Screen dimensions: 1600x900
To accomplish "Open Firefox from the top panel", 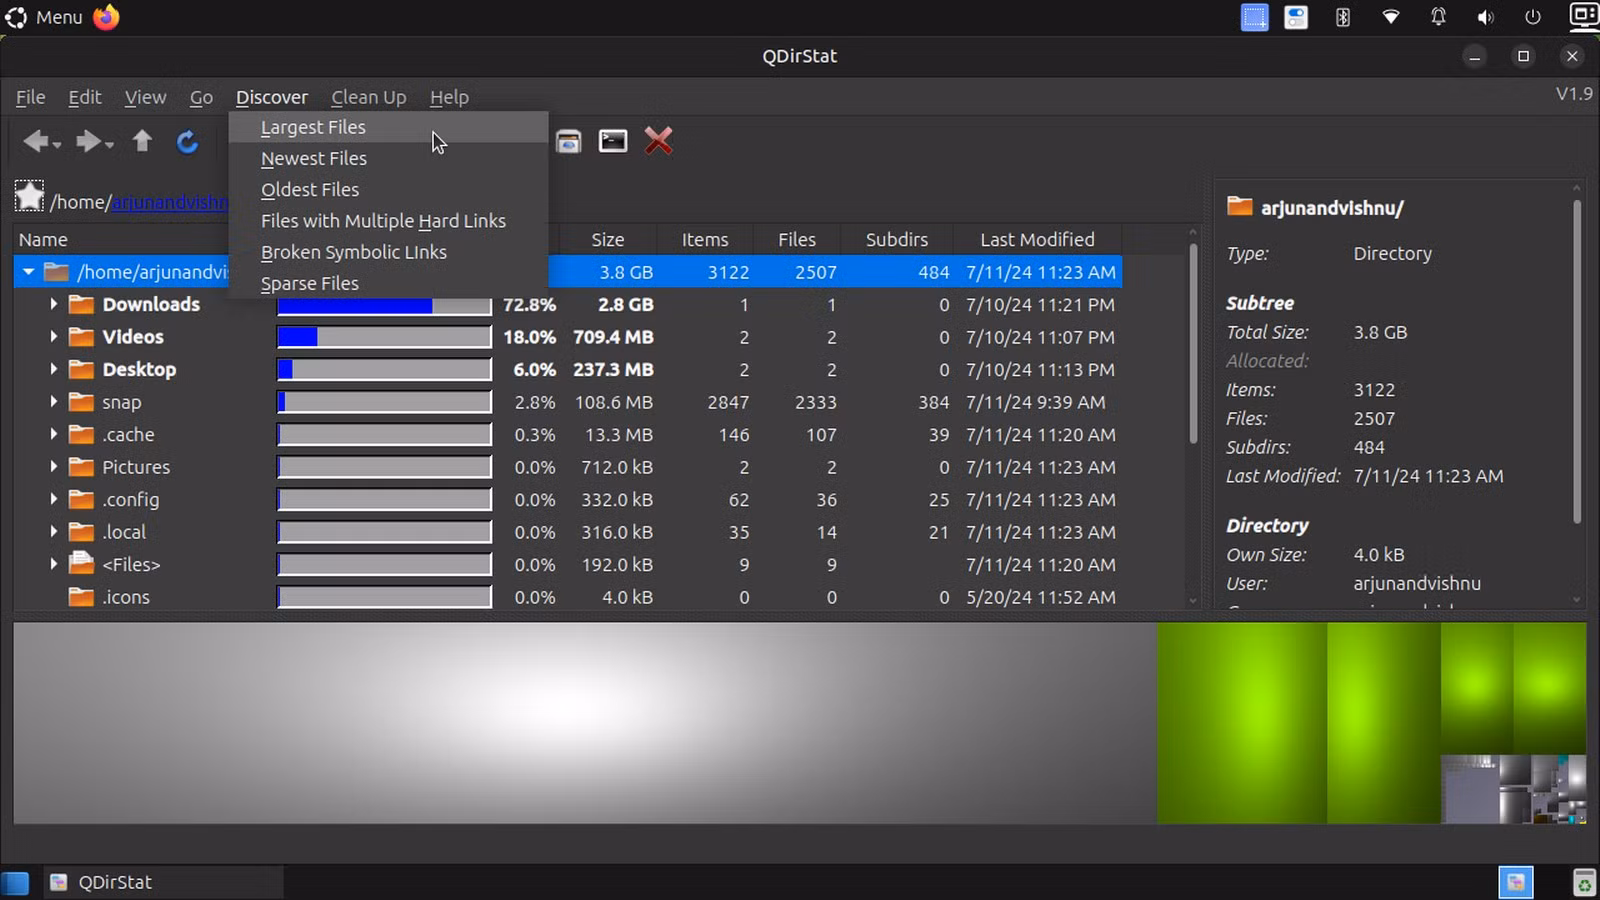I will click(106, 17).
